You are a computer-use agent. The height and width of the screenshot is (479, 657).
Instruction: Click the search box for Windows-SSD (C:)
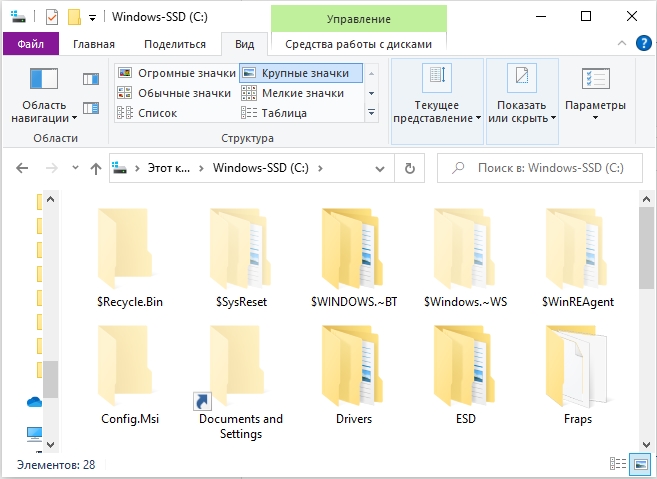pyautogui.click(x=540, y=168)
